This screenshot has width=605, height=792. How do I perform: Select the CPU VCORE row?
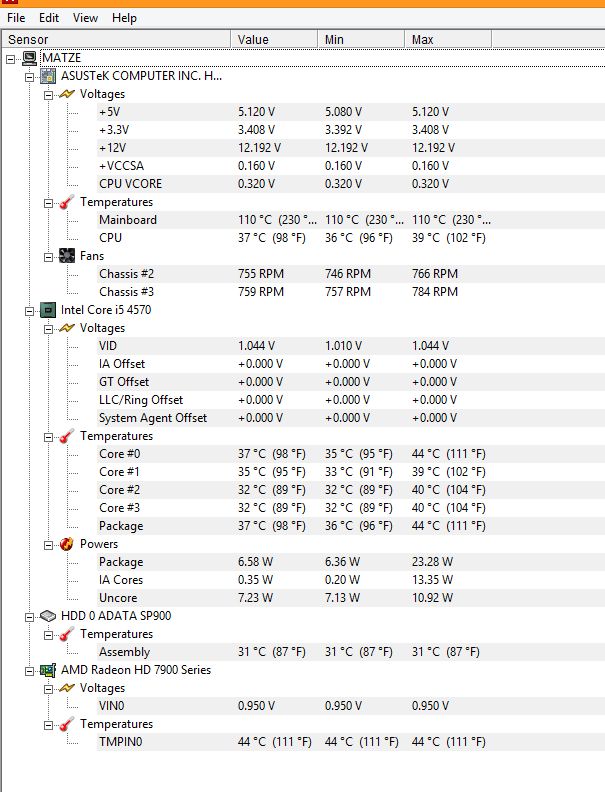[x=351, y=184]
